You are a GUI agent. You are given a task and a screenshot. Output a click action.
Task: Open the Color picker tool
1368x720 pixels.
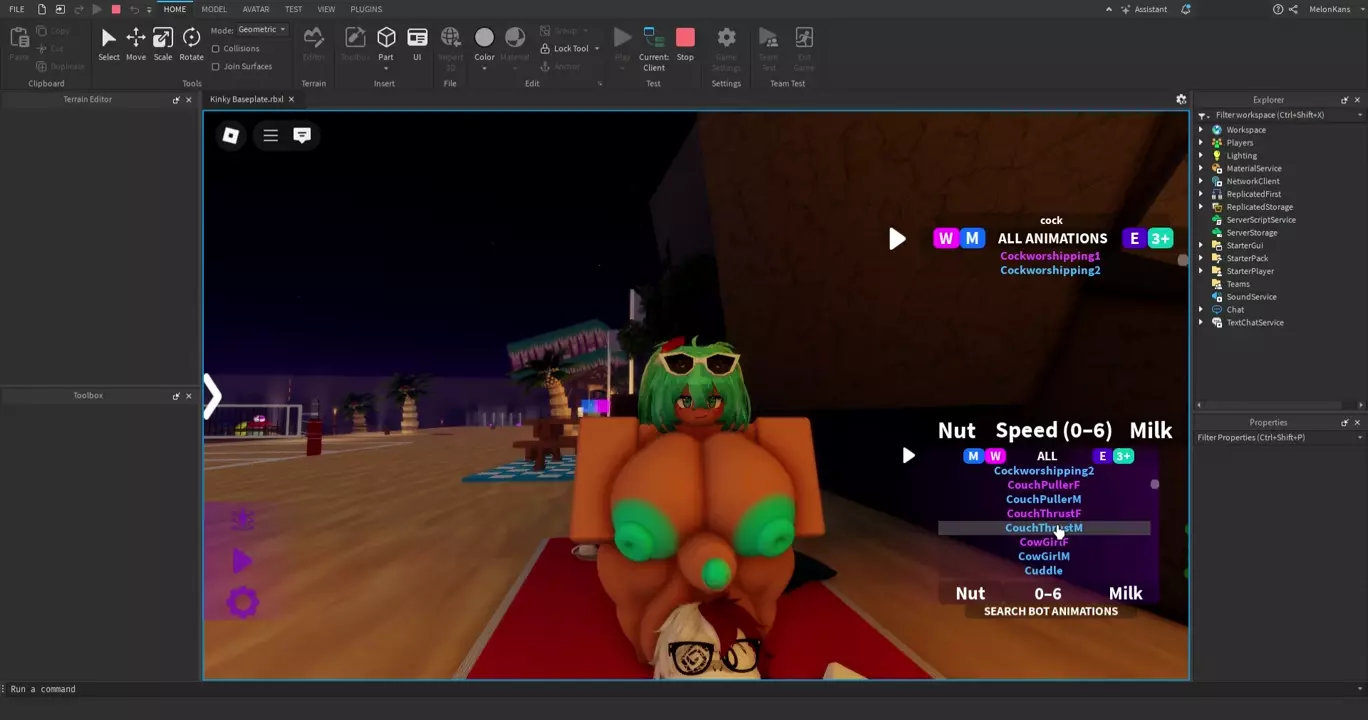pos(484,43)
